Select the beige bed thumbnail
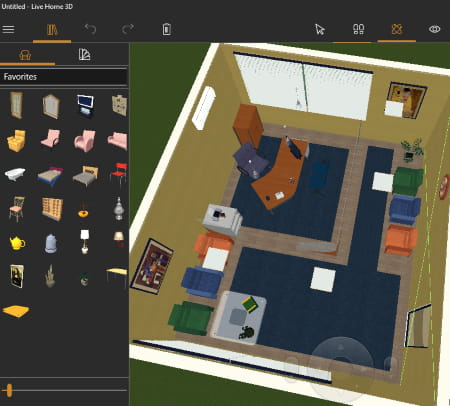 pos(85,176)
